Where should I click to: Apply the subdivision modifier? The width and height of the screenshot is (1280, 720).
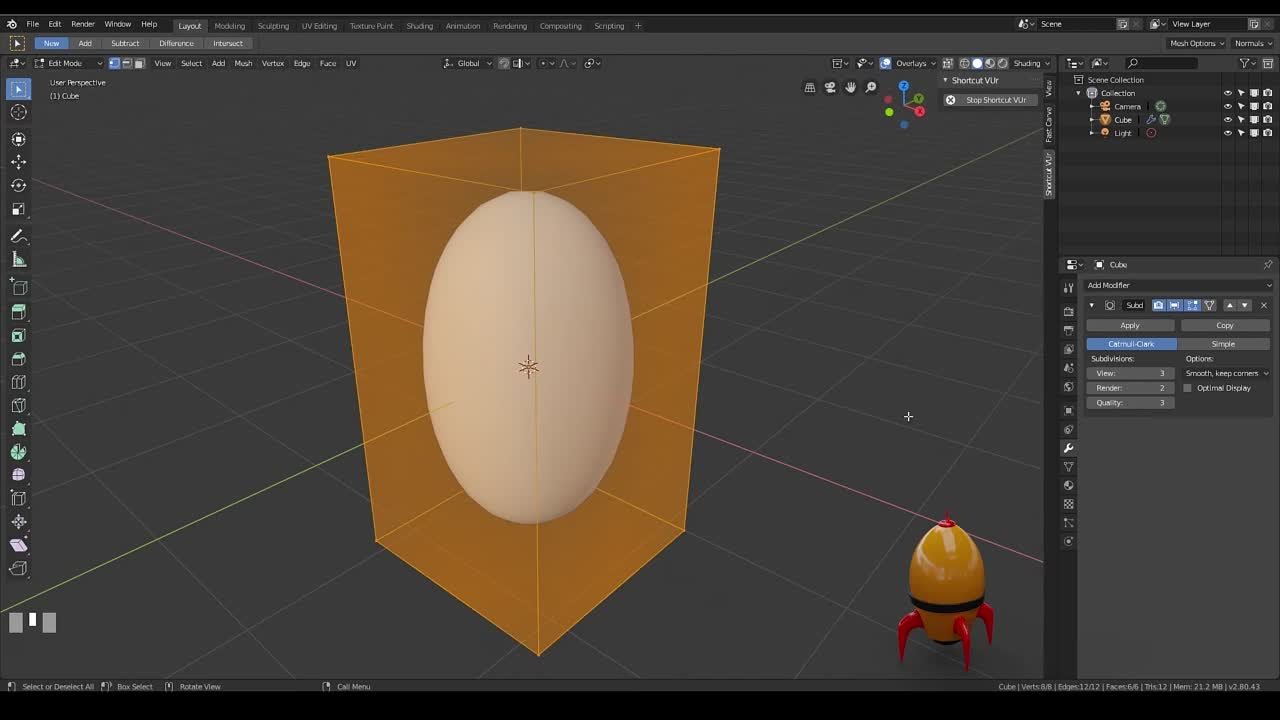(1130, 325)
